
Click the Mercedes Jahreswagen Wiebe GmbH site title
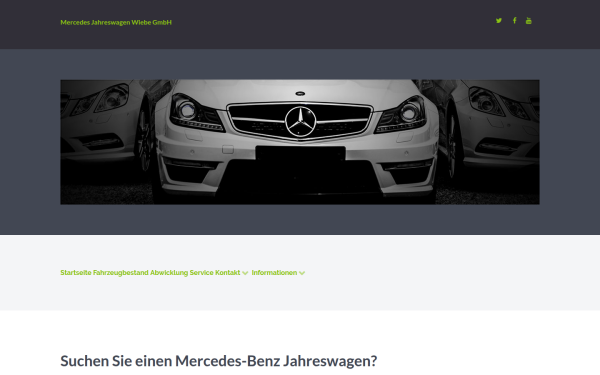(x=116, y=22)
